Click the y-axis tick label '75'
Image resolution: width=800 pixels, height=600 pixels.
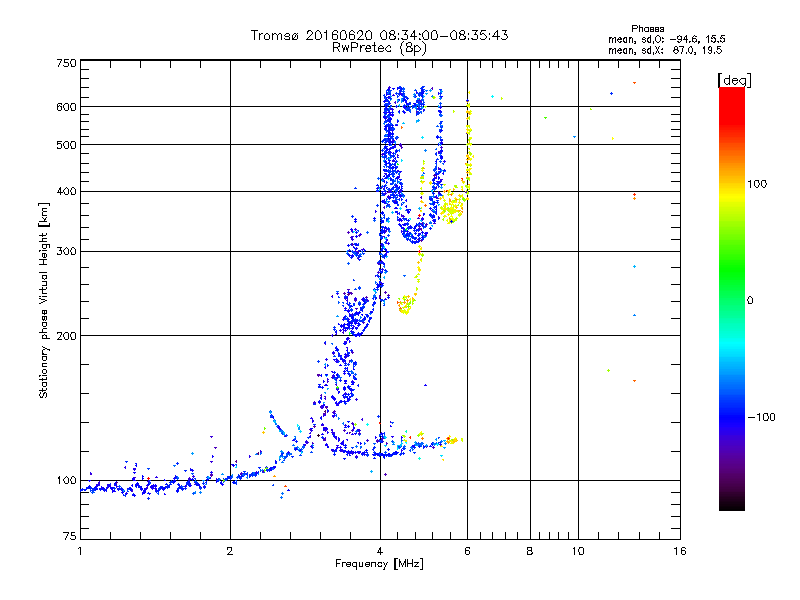click(x=70, y=536)
